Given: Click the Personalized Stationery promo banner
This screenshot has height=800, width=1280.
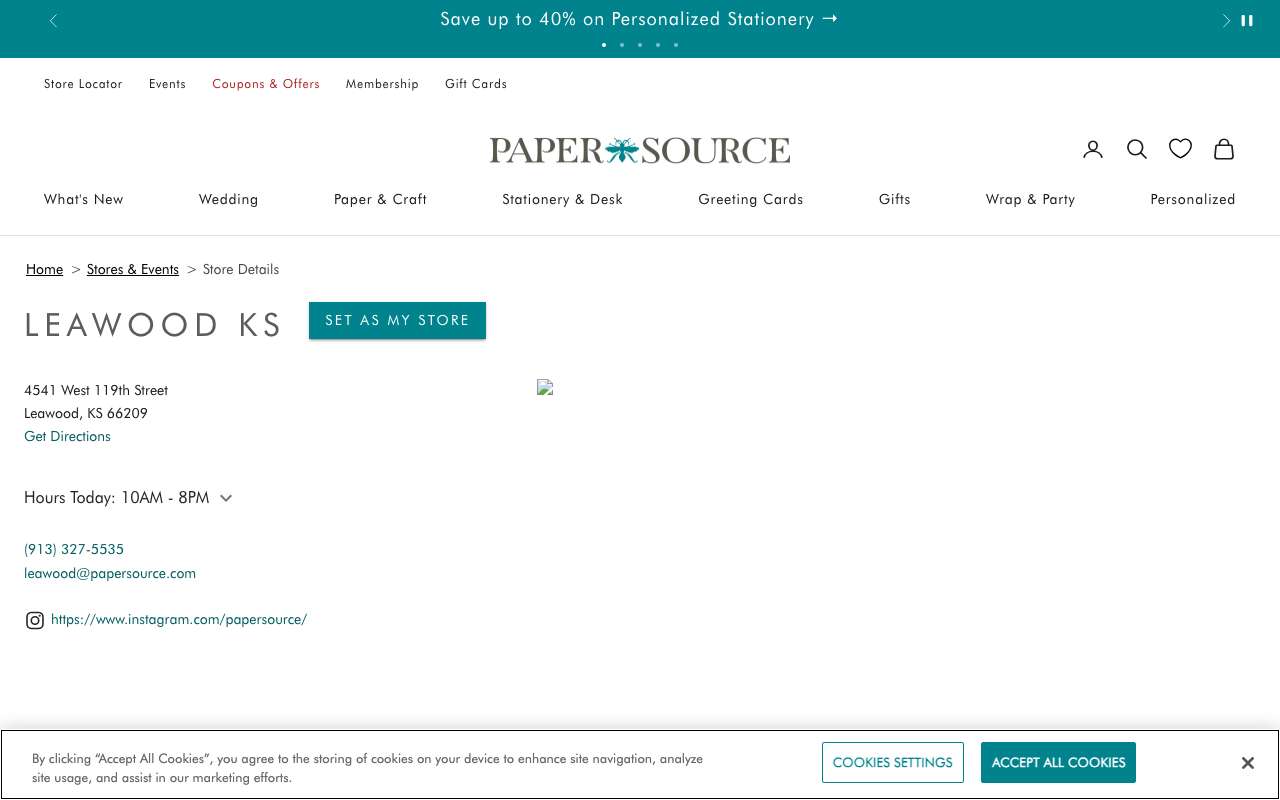Looking at the screenshot, I should pyautogui.click(x=639, y=19).
